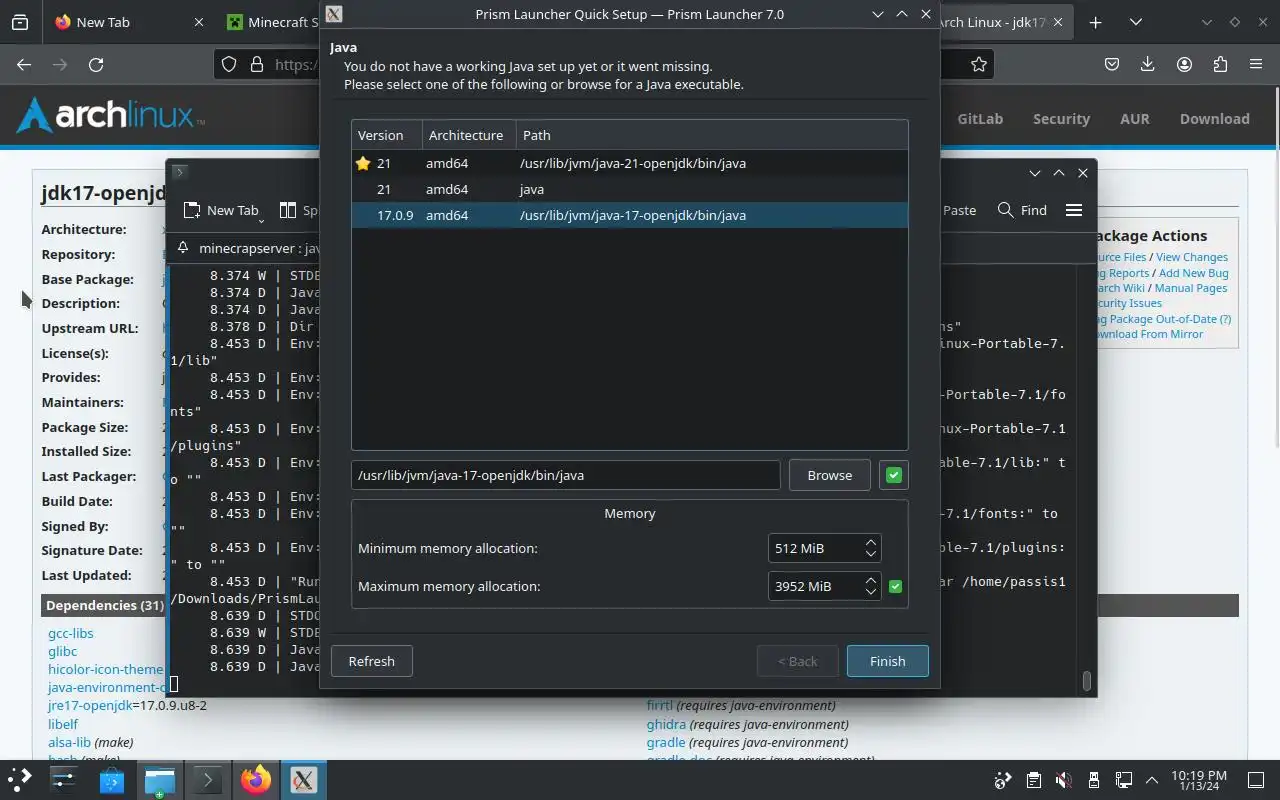The height and width of the screenshot is (800, 1280).
Task: Decrease minimum memory allocation with down arrow
Action: pyautogui.click(x=871, y=554)
